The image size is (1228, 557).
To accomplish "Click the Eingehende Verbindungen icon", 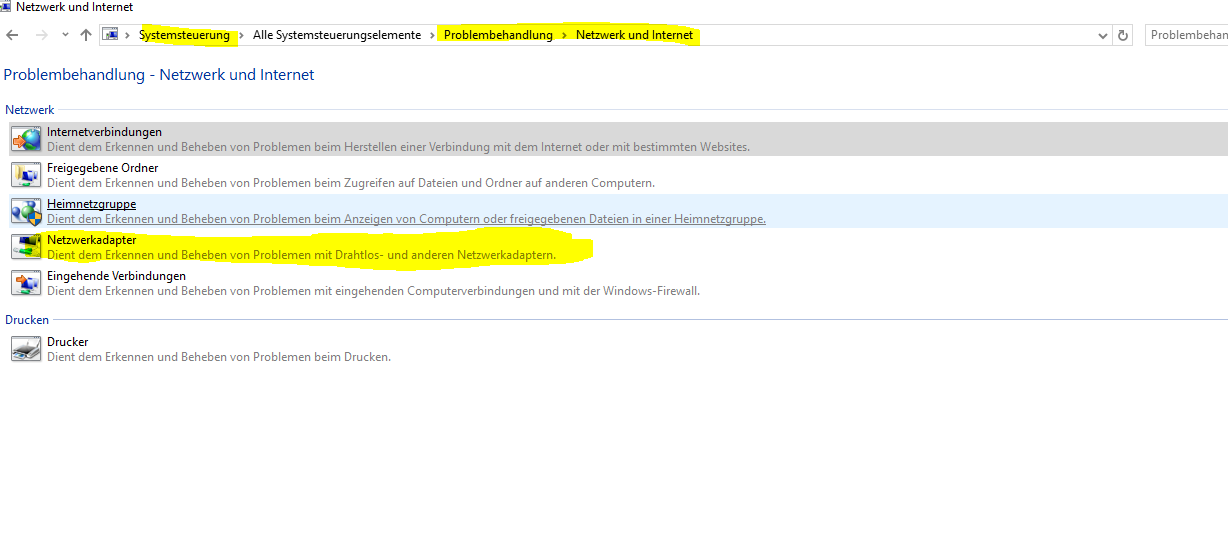I will [x=26, y=283].
